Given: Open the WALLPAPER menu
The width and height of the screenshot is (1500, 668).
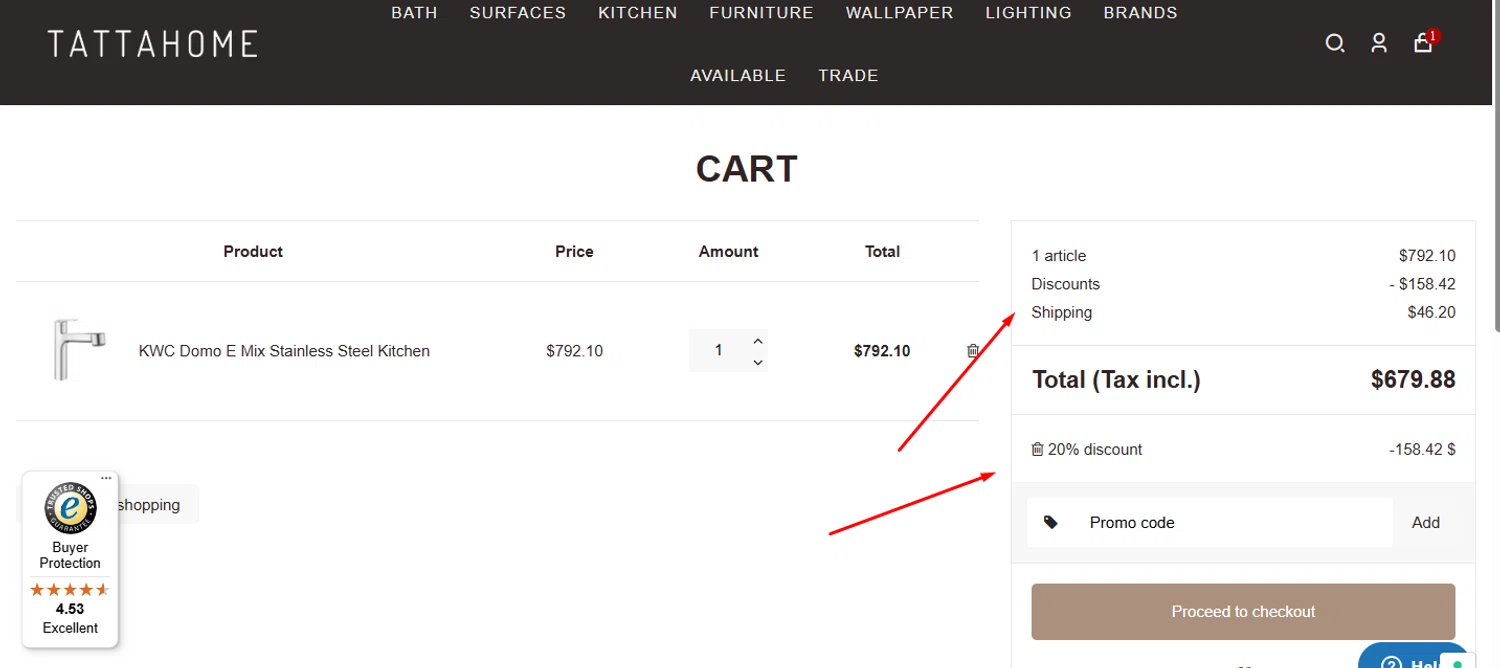Looking at the screenshot, I should click(899, 13).
